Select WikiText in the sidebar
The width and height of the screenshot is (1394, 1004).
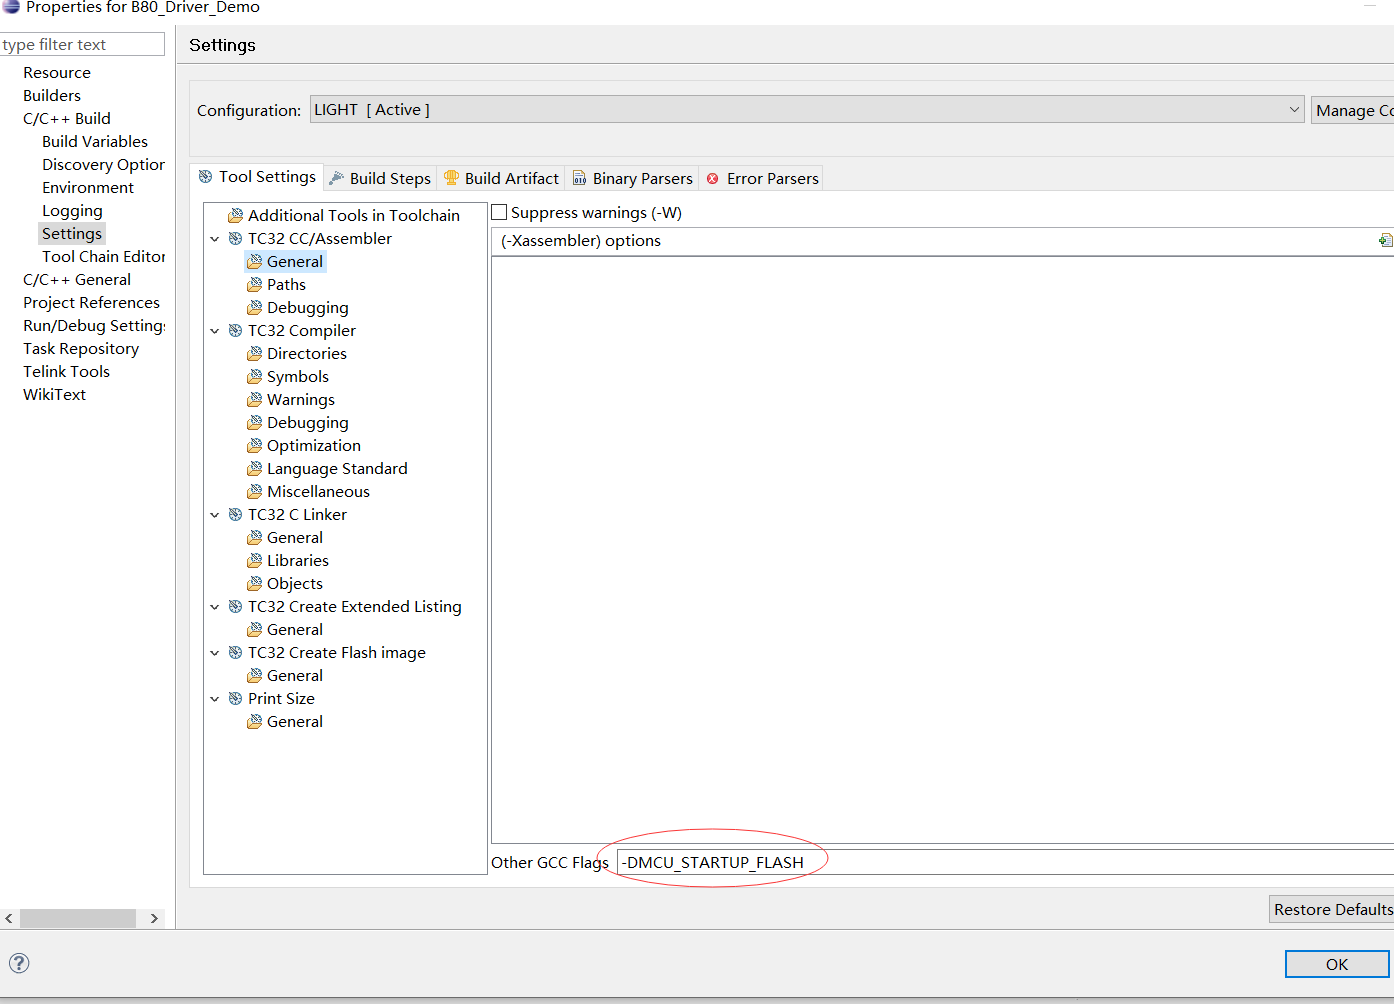point(55,394)
